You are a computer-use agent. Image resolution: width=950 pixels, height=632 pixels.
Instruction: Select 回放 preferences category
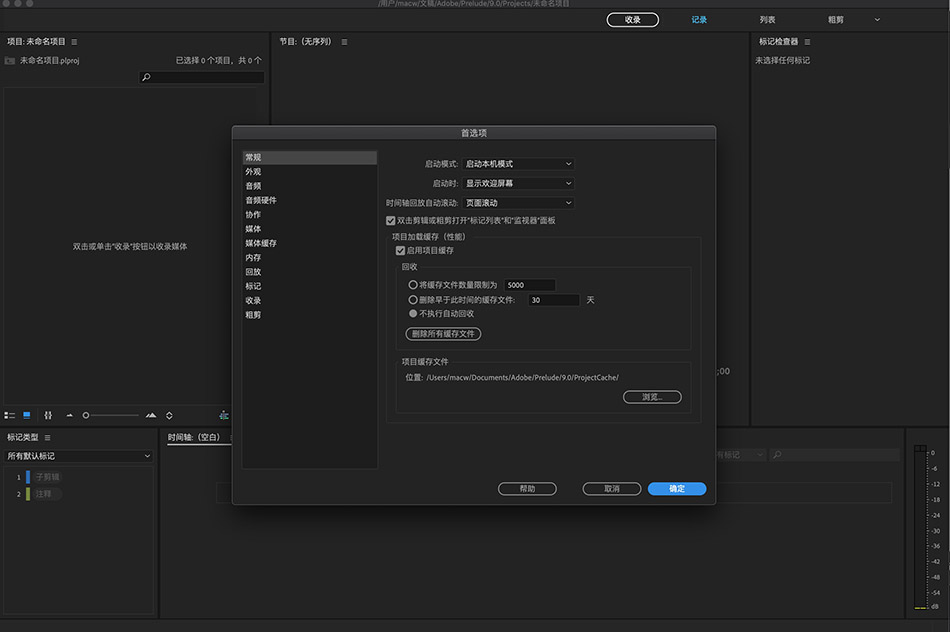310,272
